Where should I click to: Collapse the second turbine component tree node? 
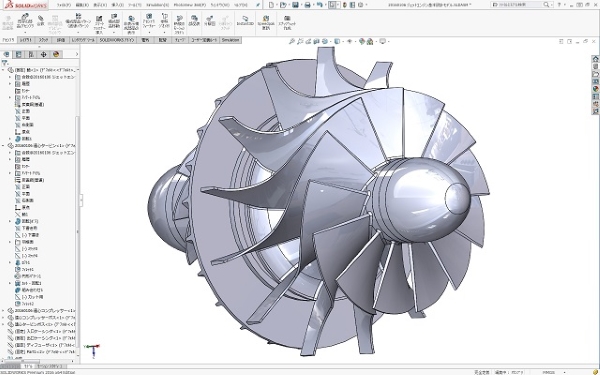(x=3, y=145)
